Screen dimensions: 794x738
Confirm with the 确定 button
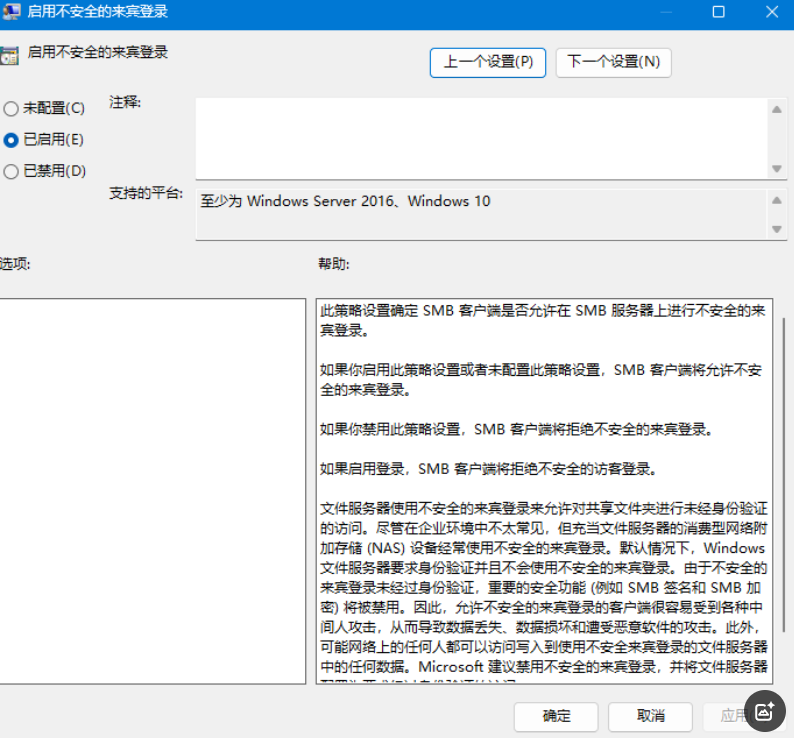[556, 716]
